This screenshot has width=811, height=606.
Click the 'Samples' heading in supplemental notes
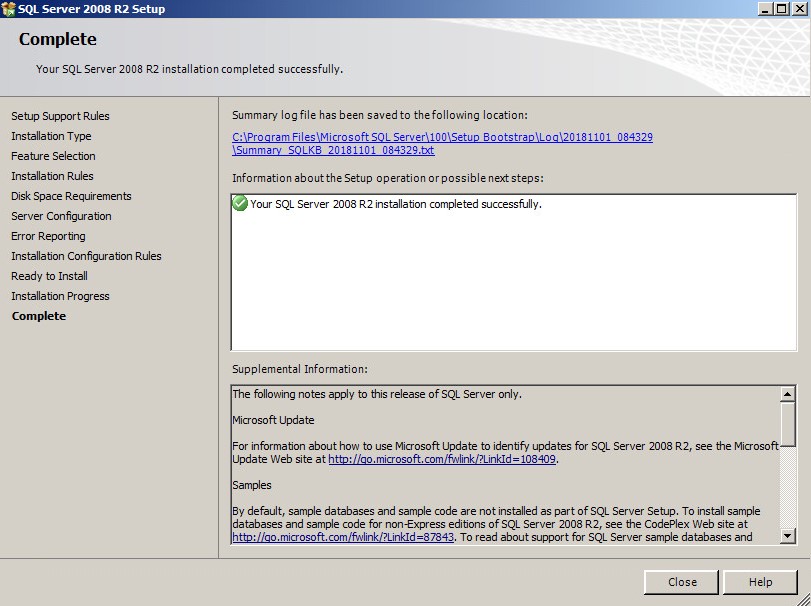[x=252, y=485]
